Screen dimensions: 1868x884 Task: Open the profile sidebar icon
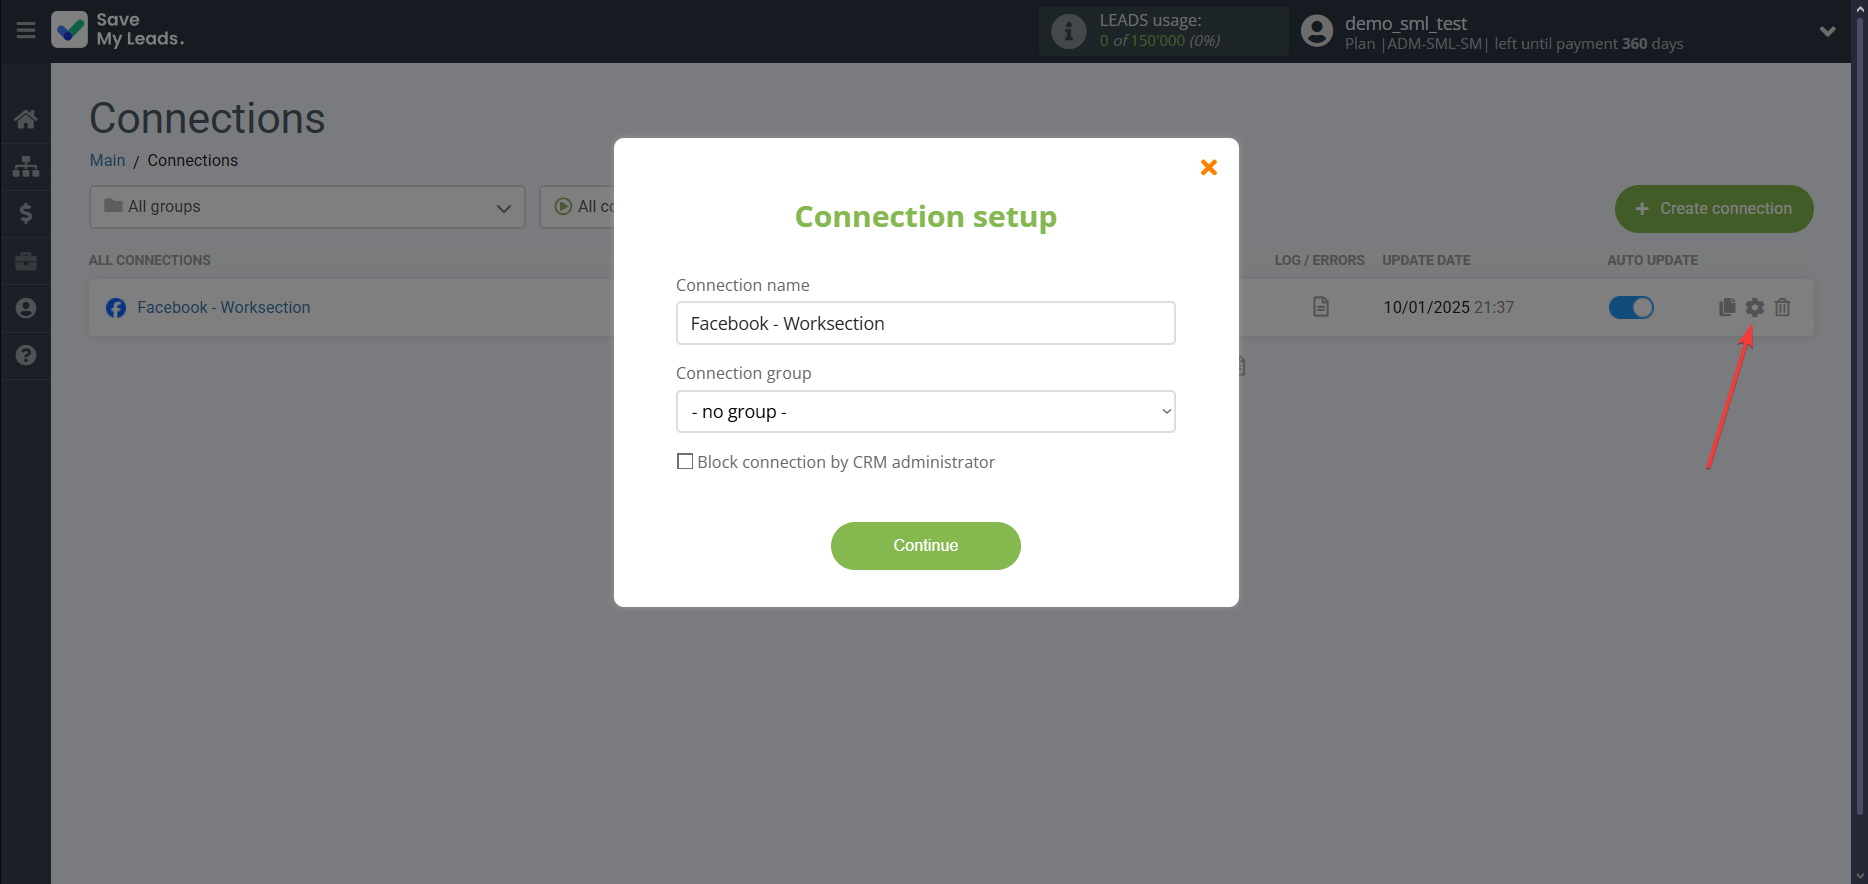coord(26,308)
